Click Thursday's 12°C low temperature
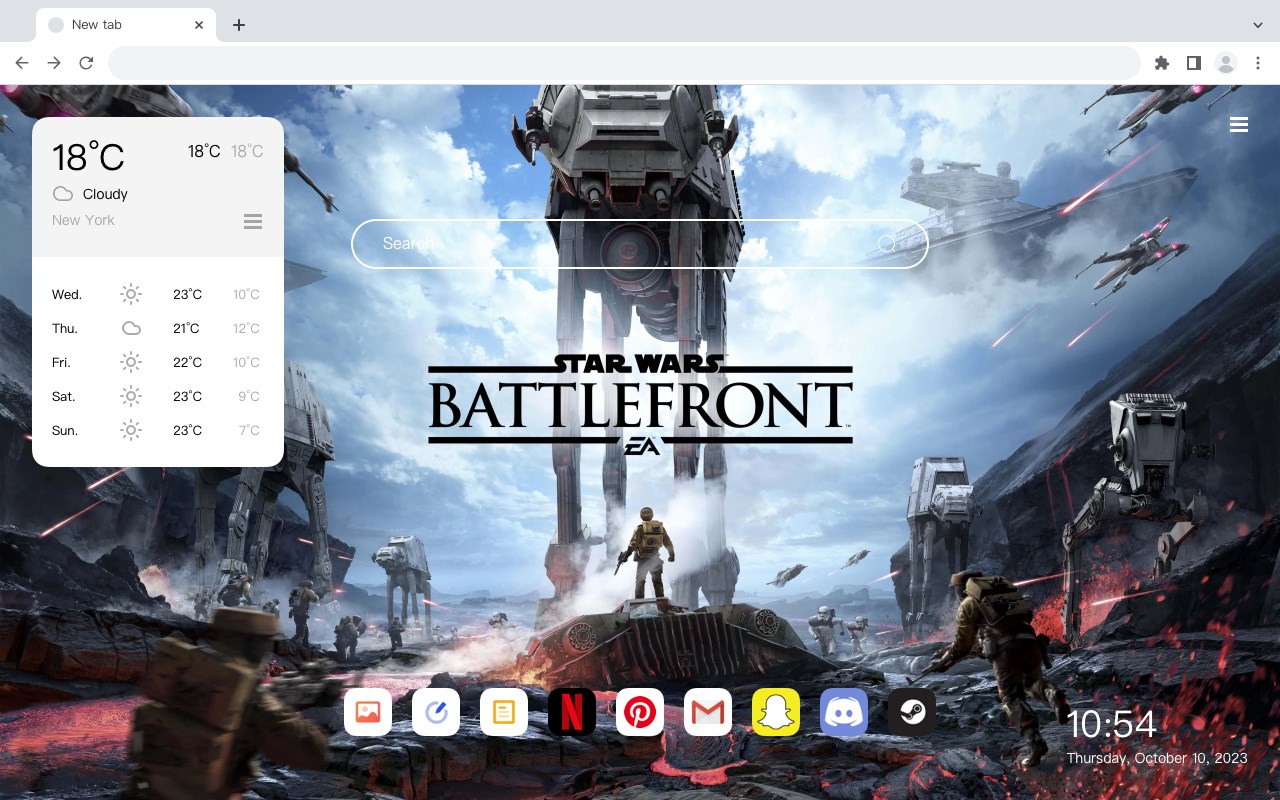The width and height of the screenshot is (1280, 800). pyautogui.click(x=246, y=328)
